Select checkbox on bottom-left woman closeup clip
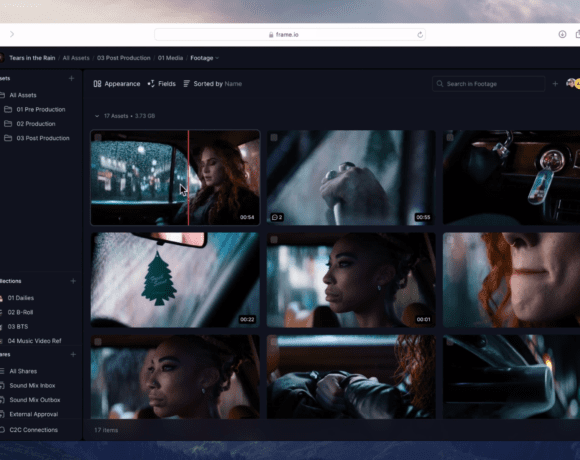Viewport: 580px width, 460px height. [x=98, y=342]
